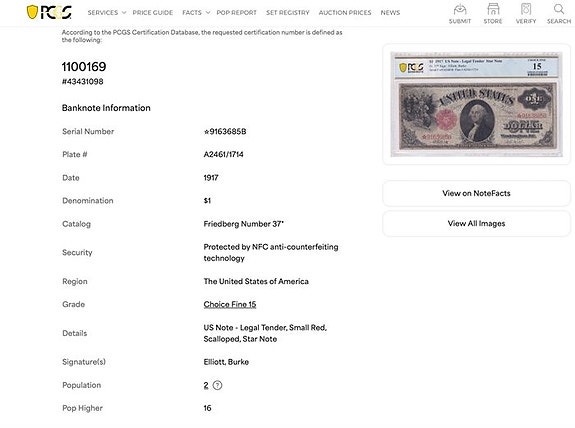Click the certification number #43431098 text

coord(83,81)
